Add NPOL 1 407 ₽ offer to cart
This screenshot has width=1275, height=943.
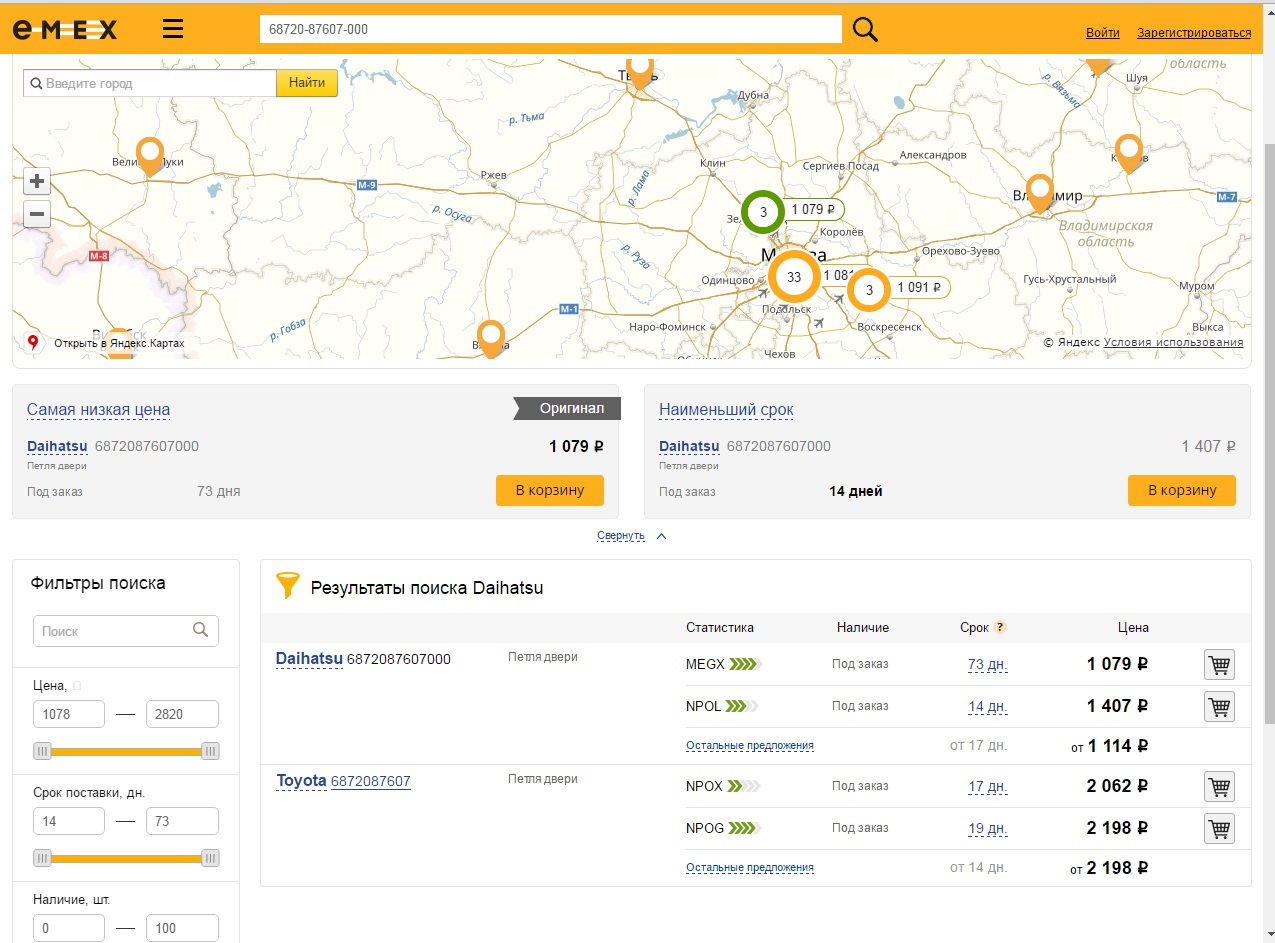[x=1219, y=706]
